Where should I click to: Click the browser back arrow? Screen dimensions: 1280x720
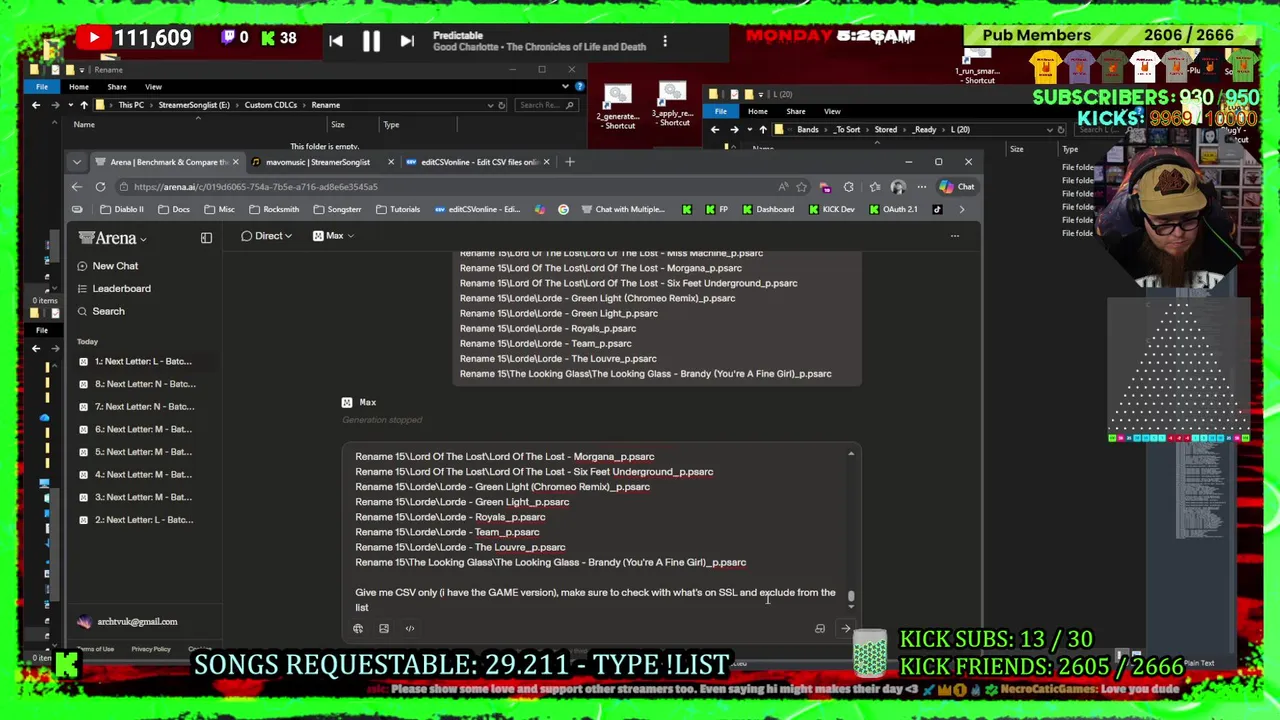pos(77,187)
